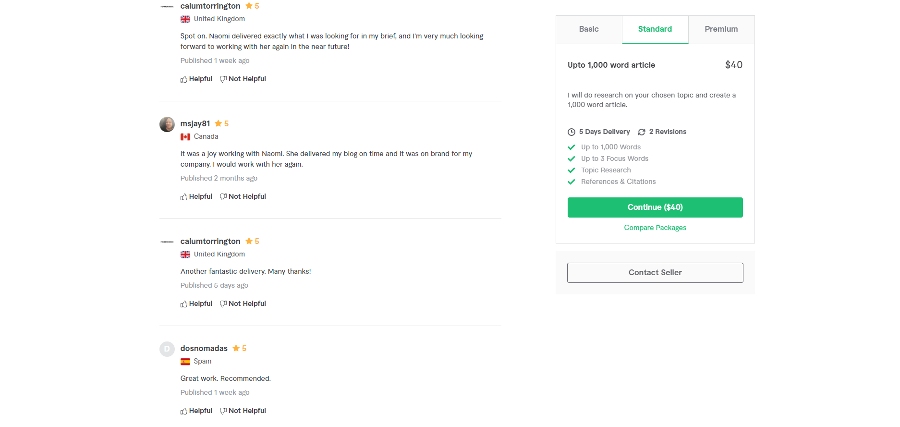Switch to the Basic package tab

[589, 29]
